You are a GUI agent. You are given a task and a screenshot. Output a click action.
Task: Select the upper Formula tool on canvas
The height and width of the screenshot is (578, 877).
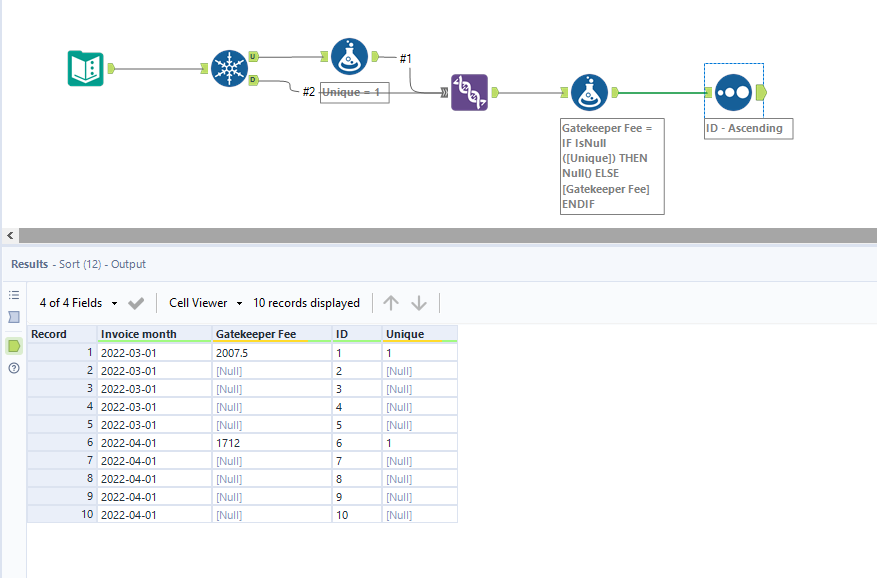click(349, 57)
